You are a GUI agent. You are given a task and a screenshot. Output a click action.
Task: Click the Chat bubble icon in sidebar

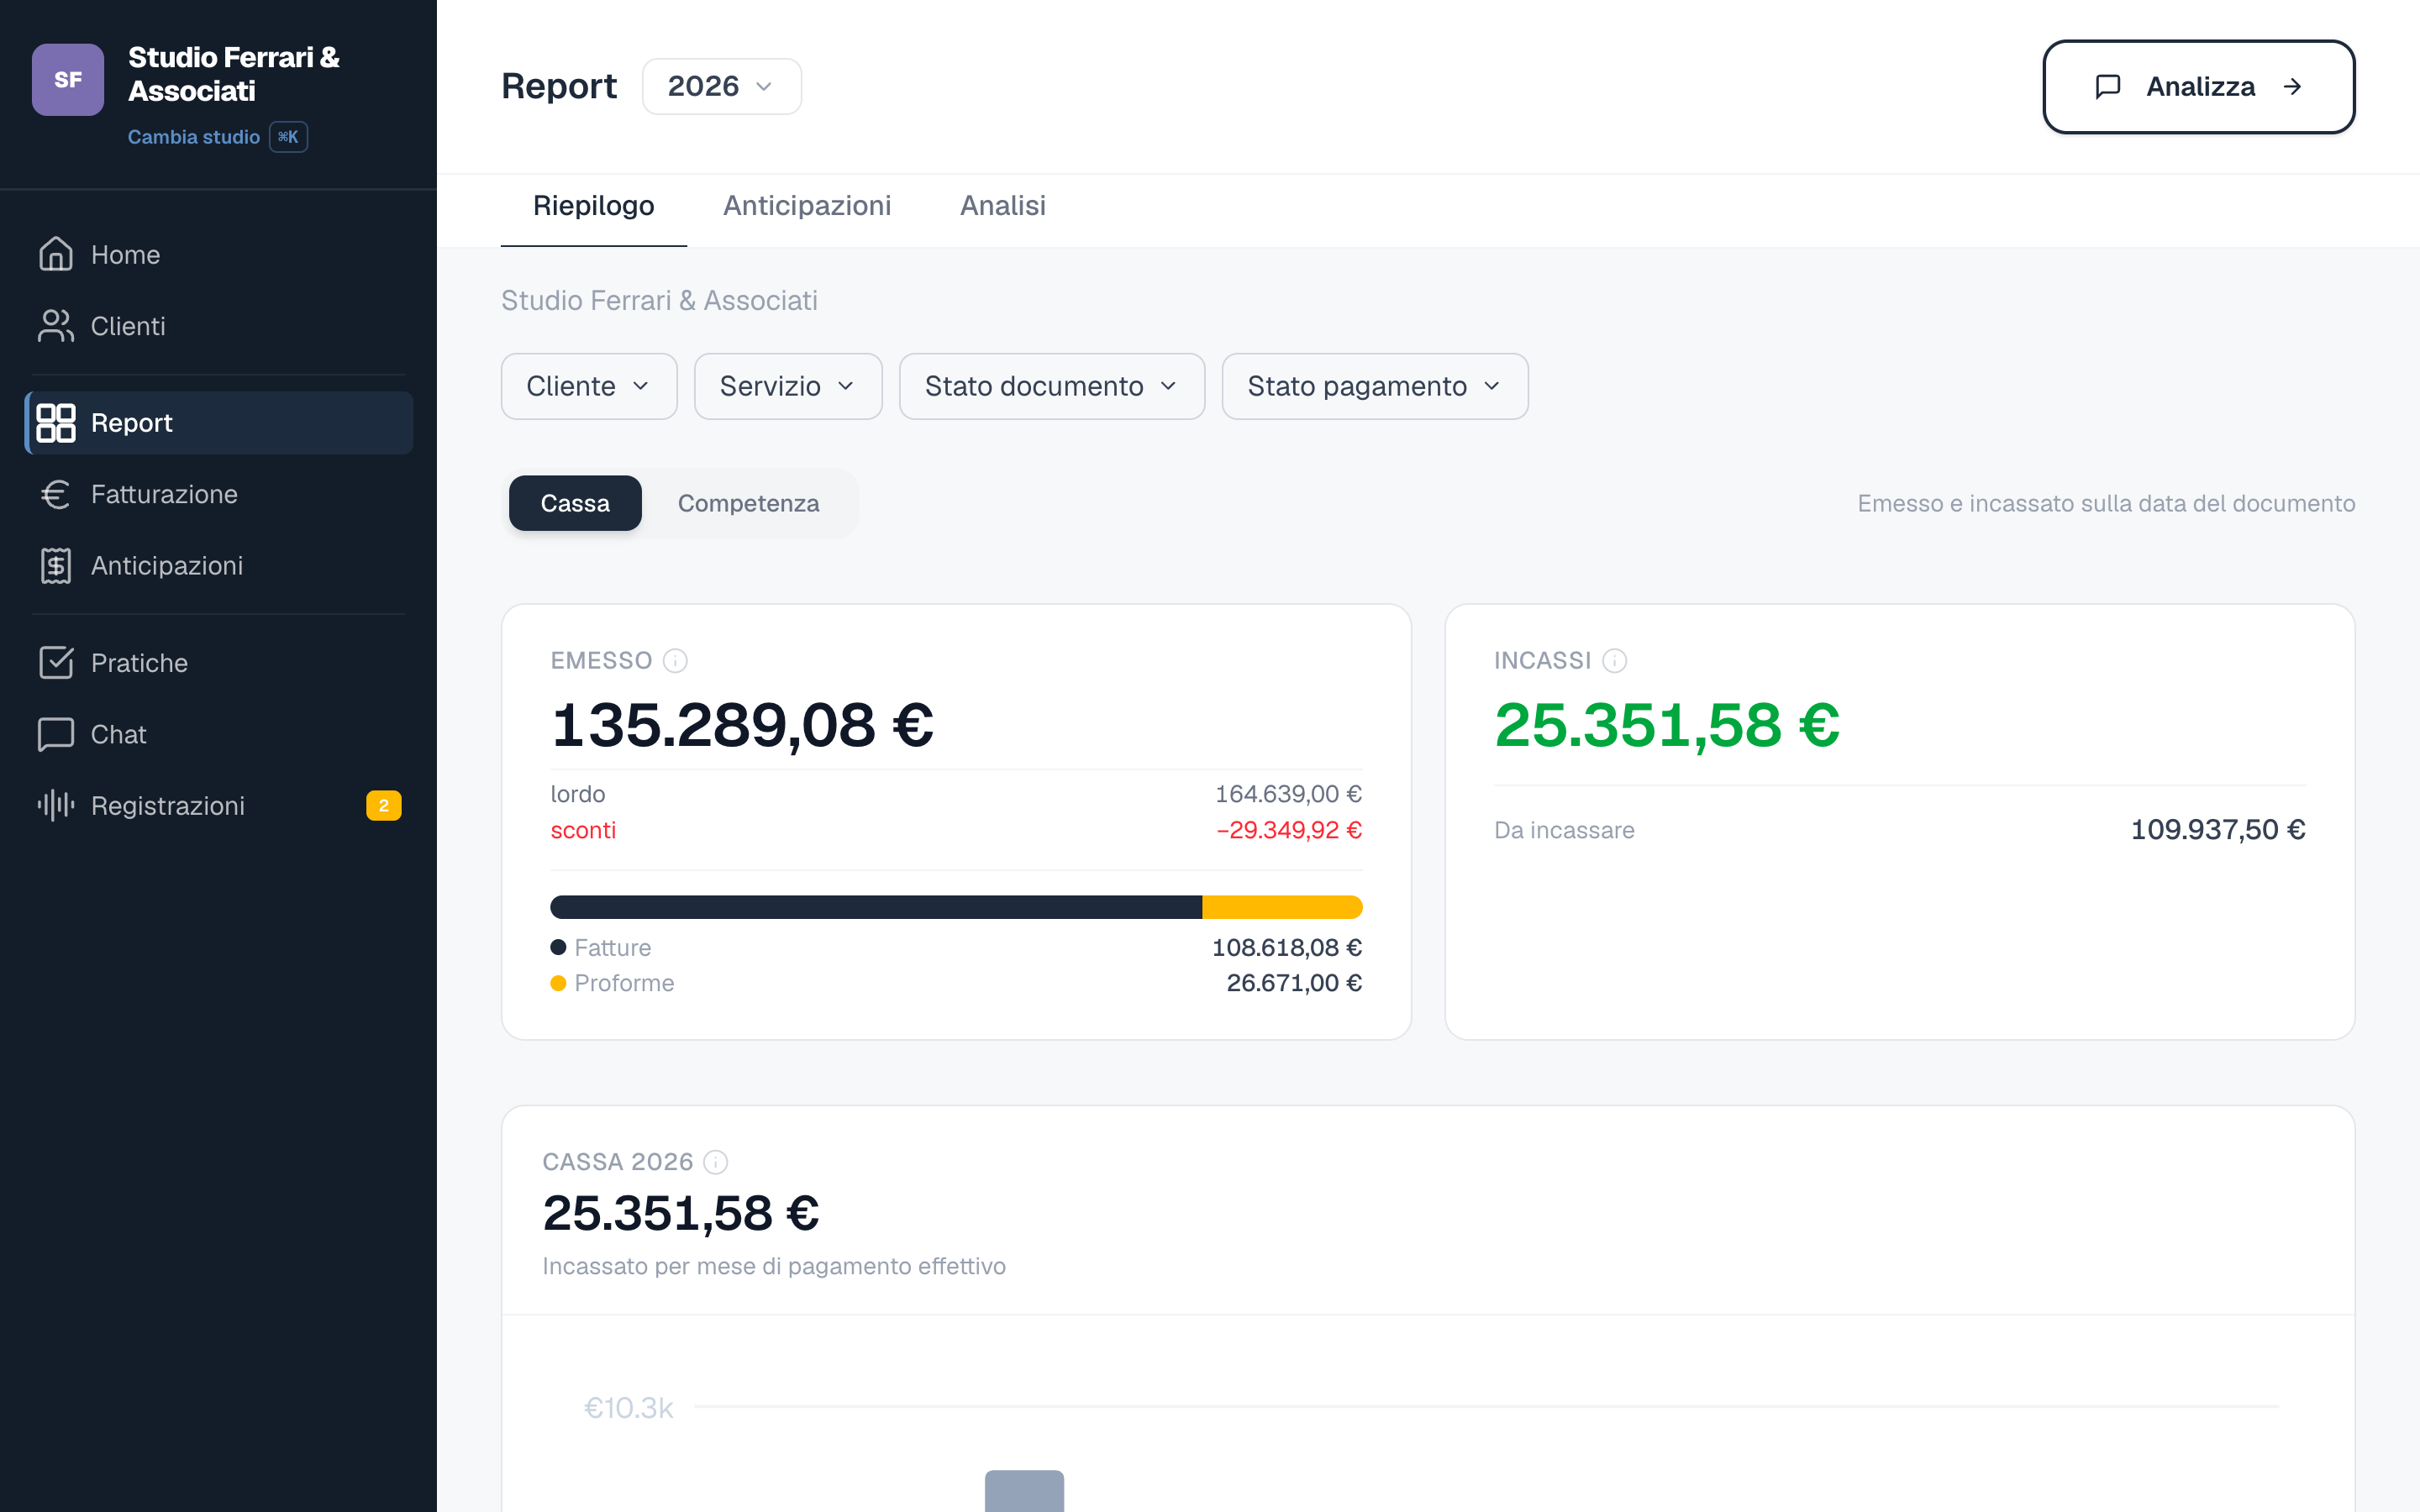[56, 734]
